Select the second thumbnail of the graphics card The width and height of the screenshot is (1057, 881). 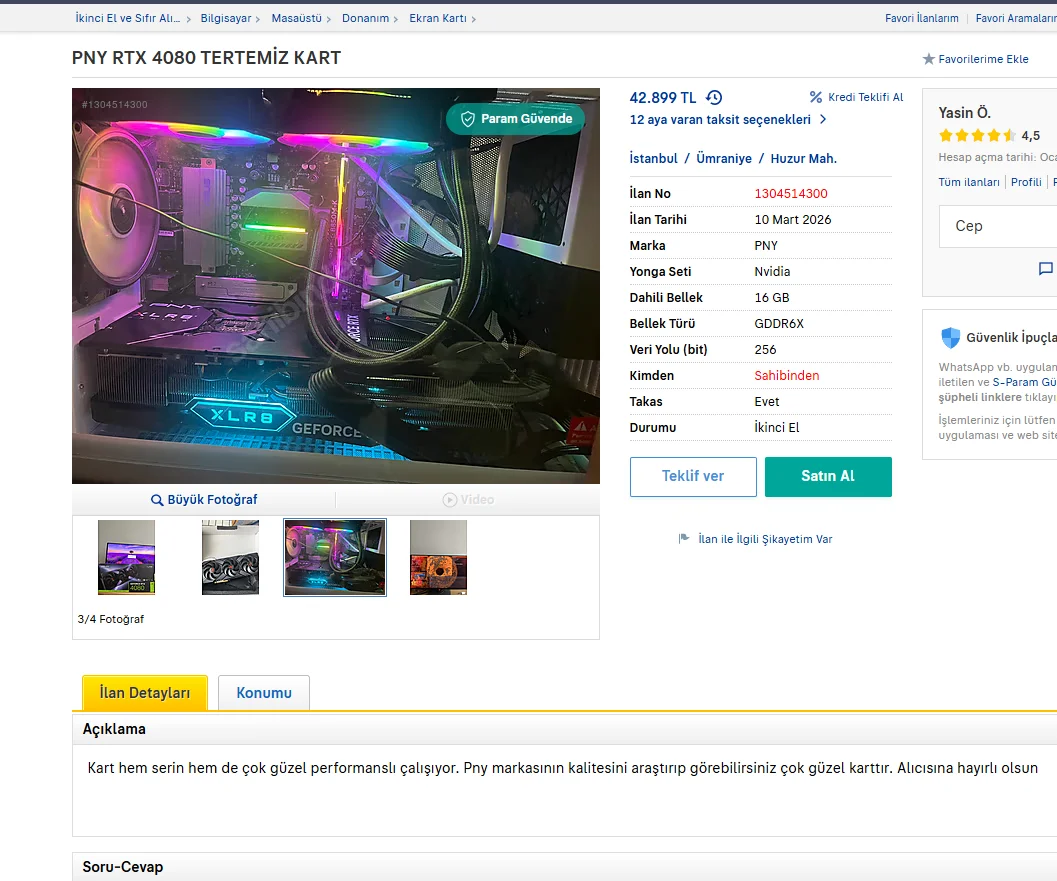[231, 557]
